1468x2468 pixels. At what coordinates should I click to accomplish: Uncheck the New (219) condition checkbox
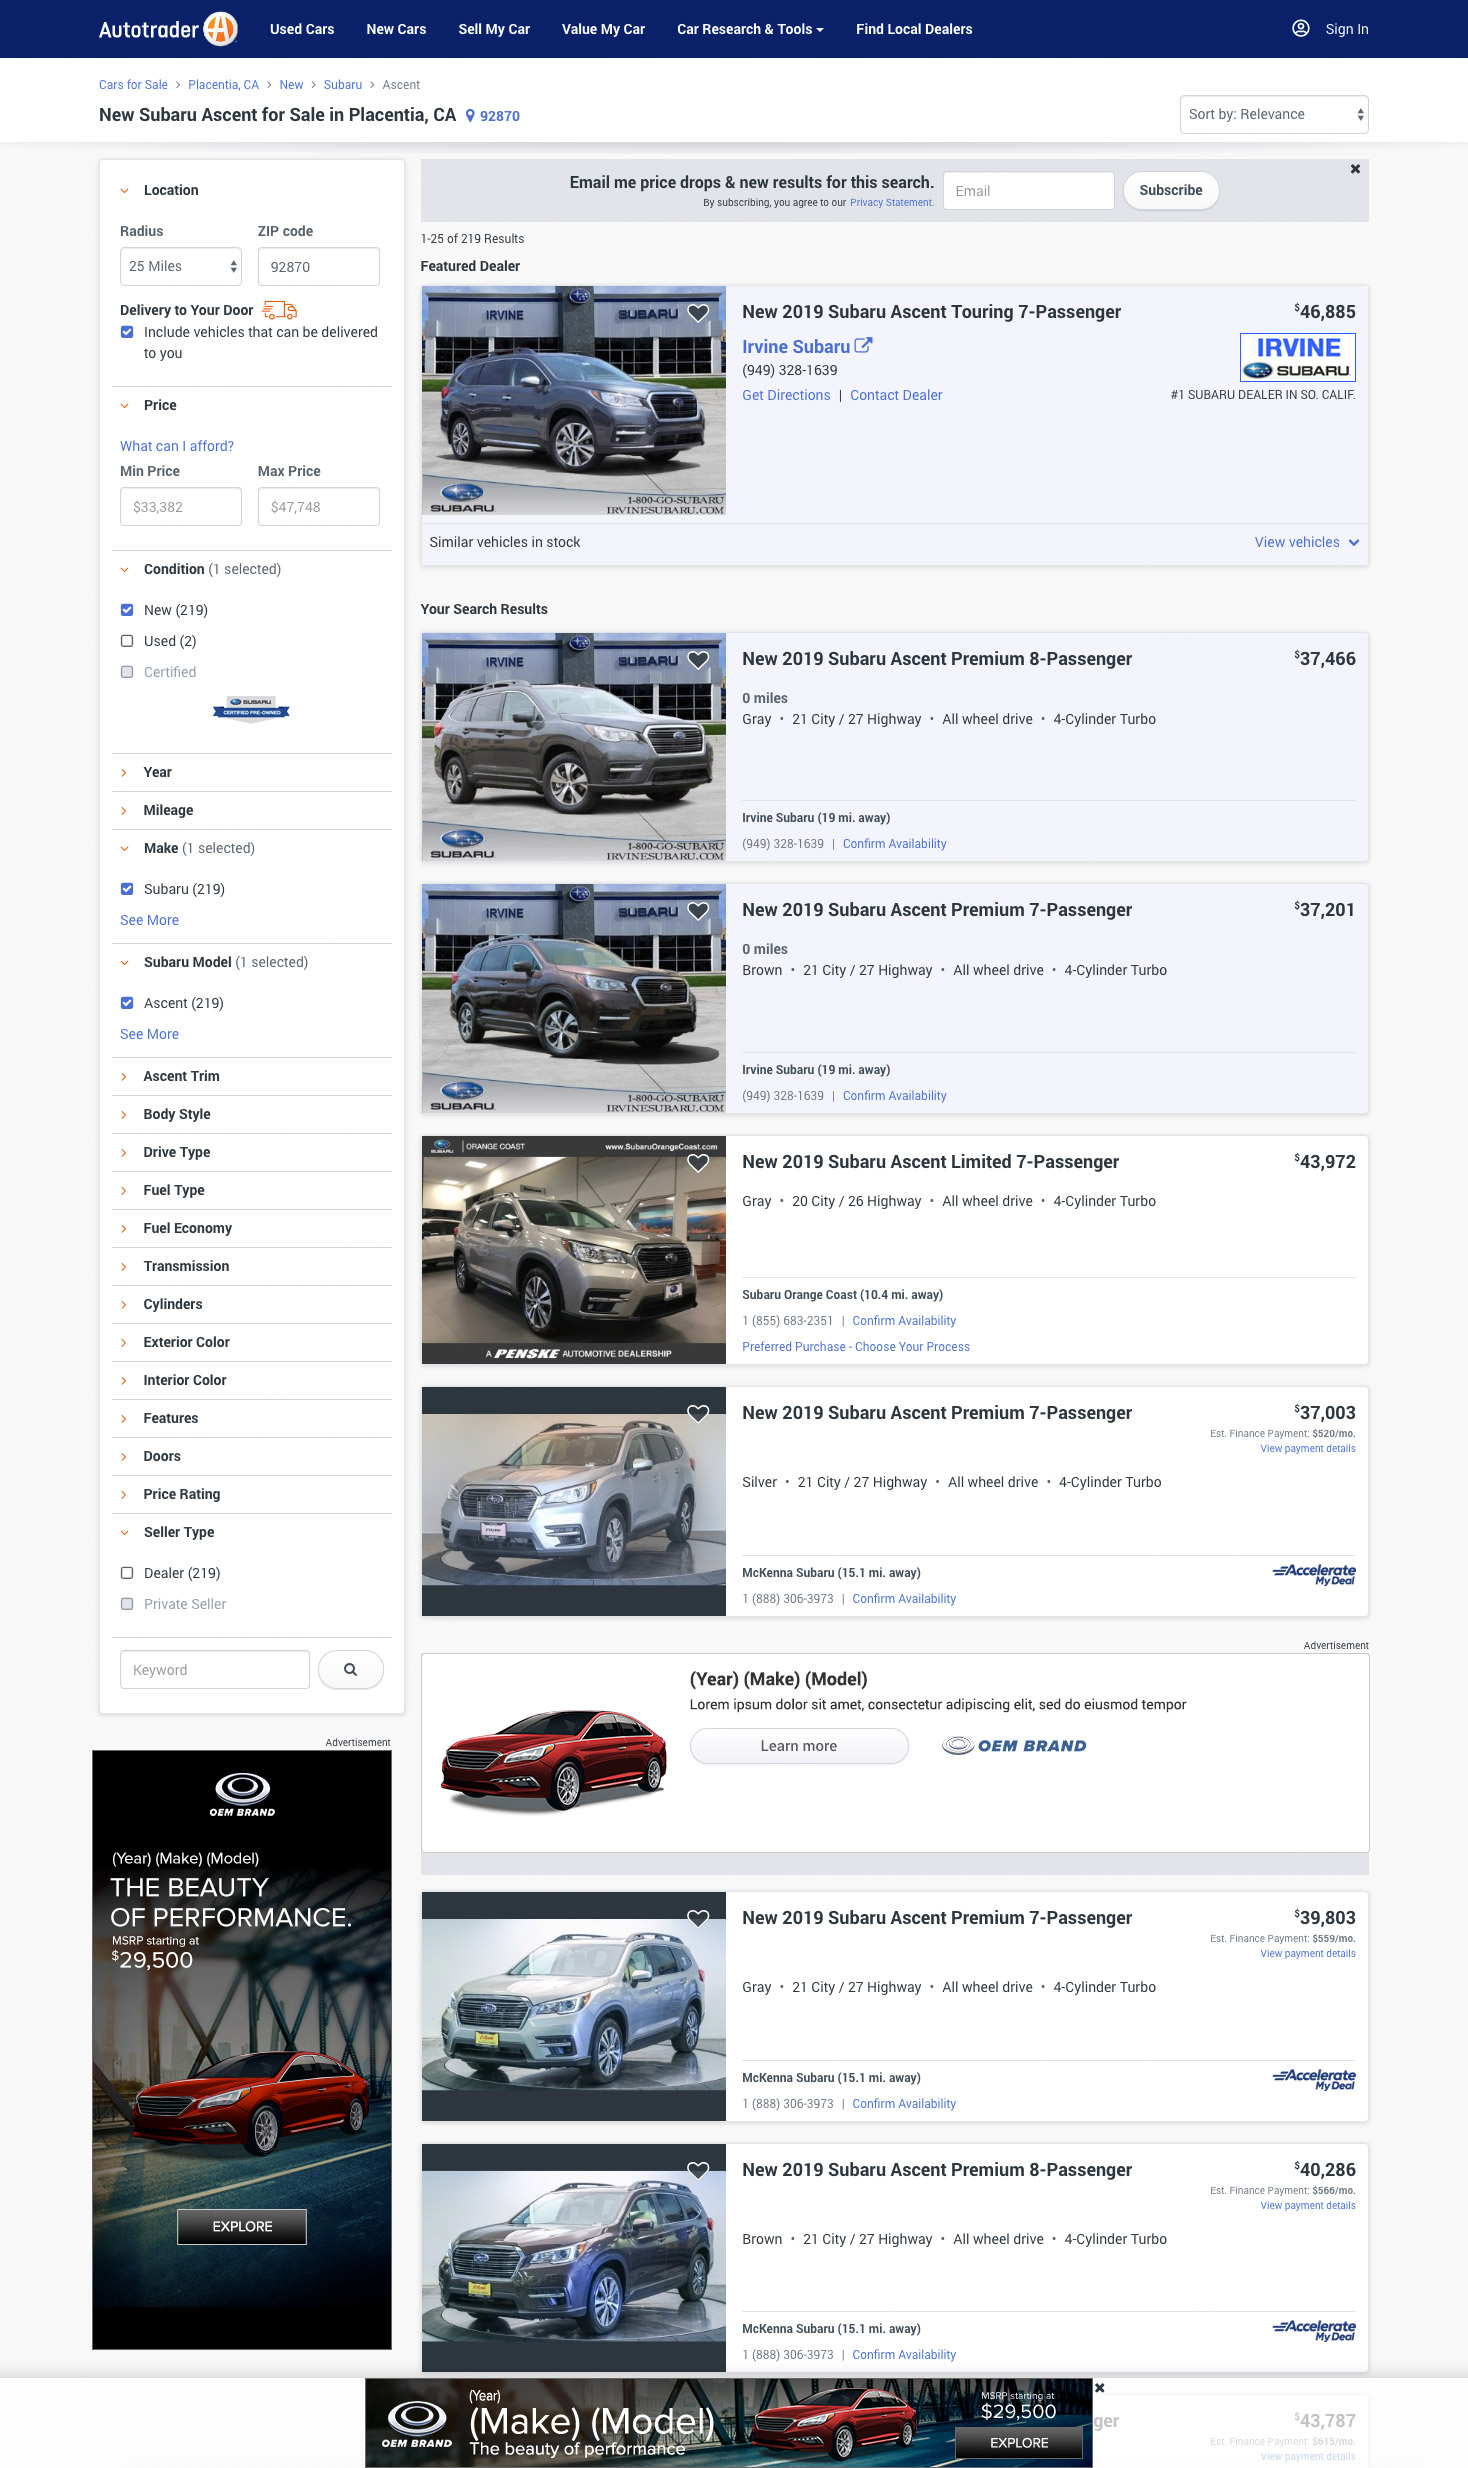coord(127,610)
